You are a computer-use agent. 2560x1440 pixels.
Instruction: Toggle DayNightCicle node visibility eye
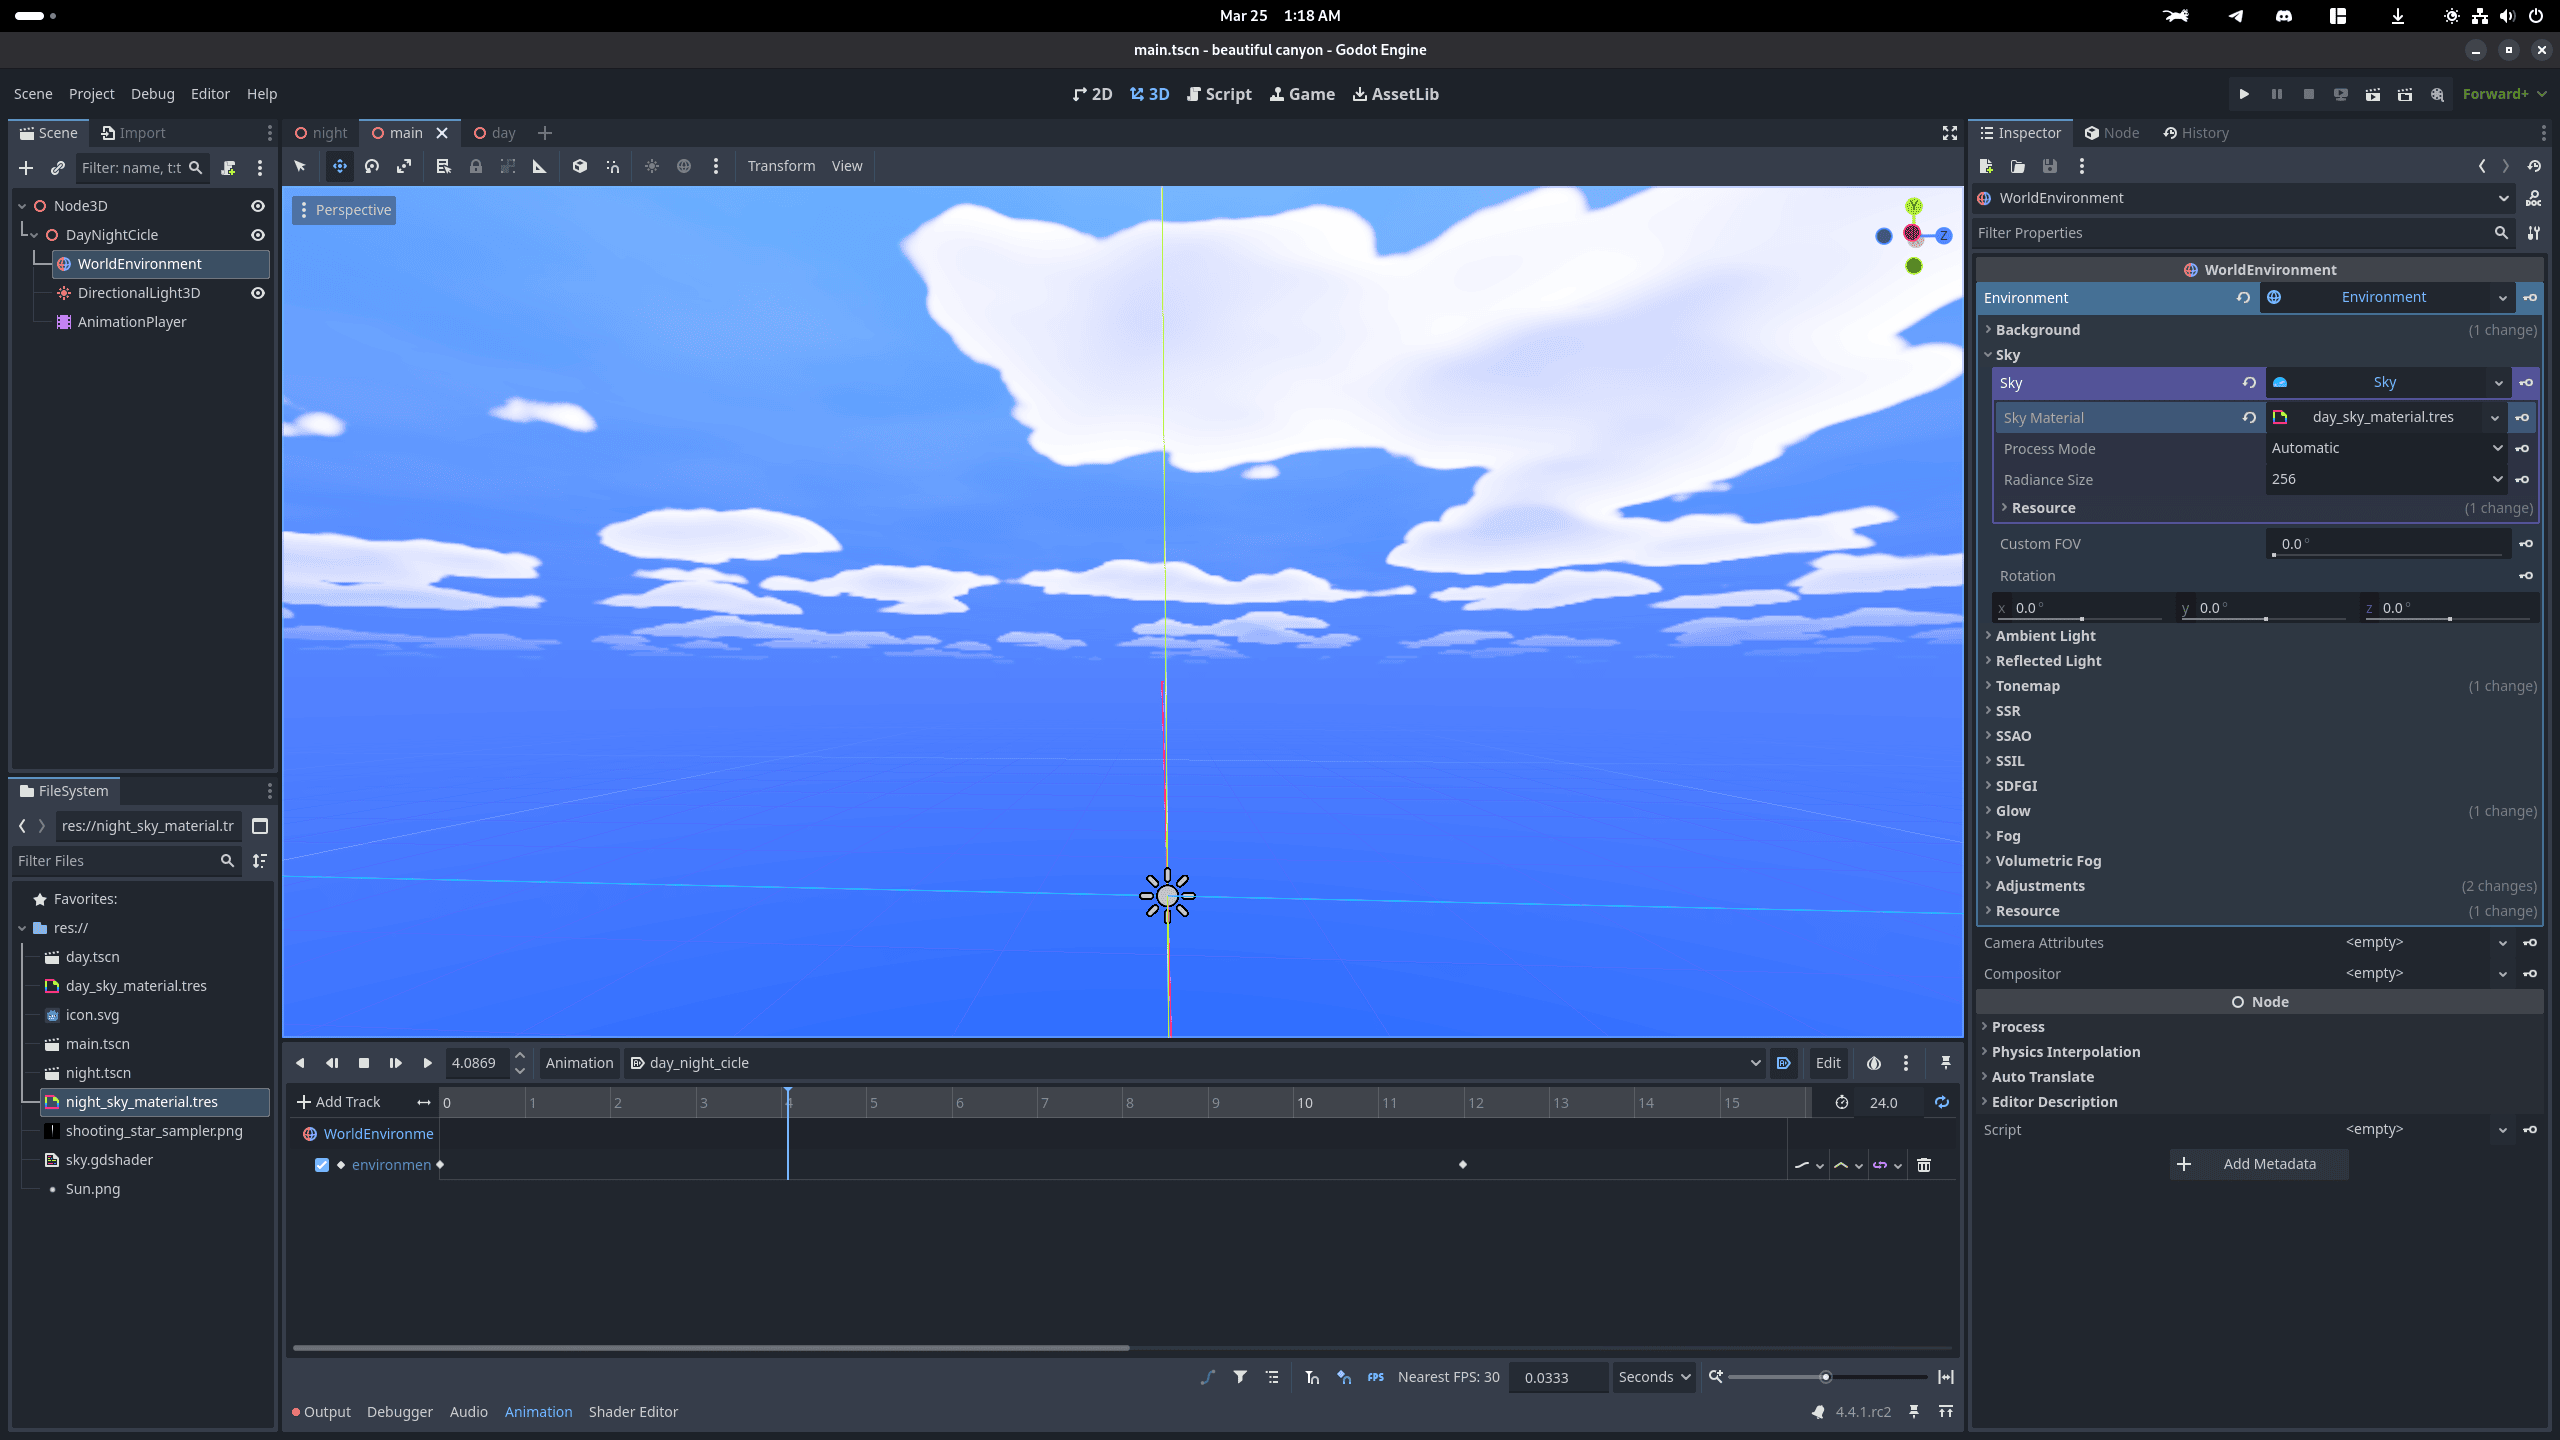tap(258, 235)
